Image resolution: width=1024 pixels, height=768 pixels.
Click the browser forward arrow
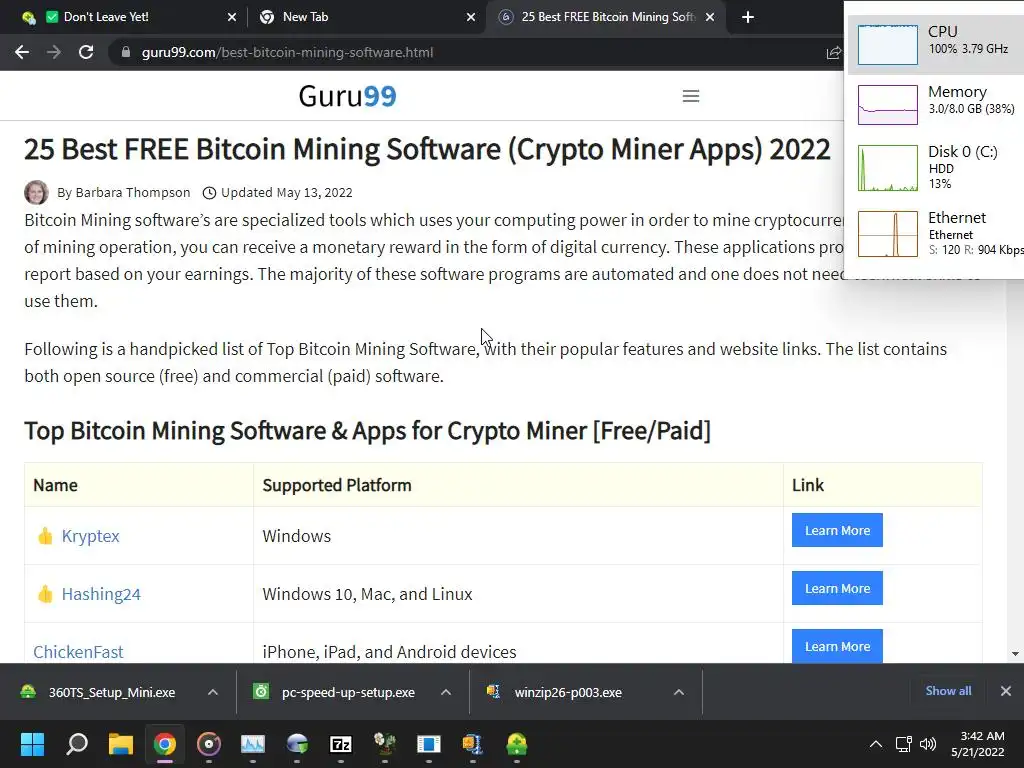(54, 52)
